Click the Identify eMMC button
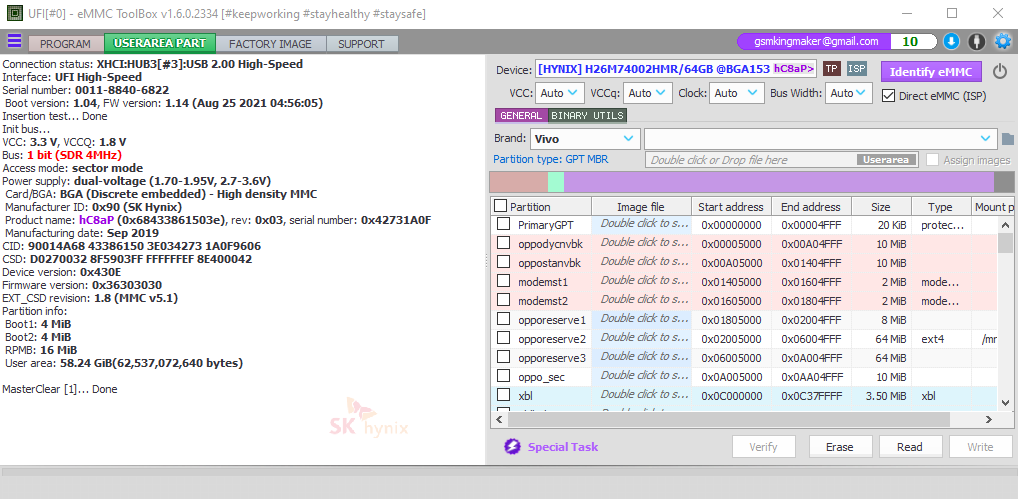Image resolution: width=1018 pixels, height=499 pixels. coord(931,71)
